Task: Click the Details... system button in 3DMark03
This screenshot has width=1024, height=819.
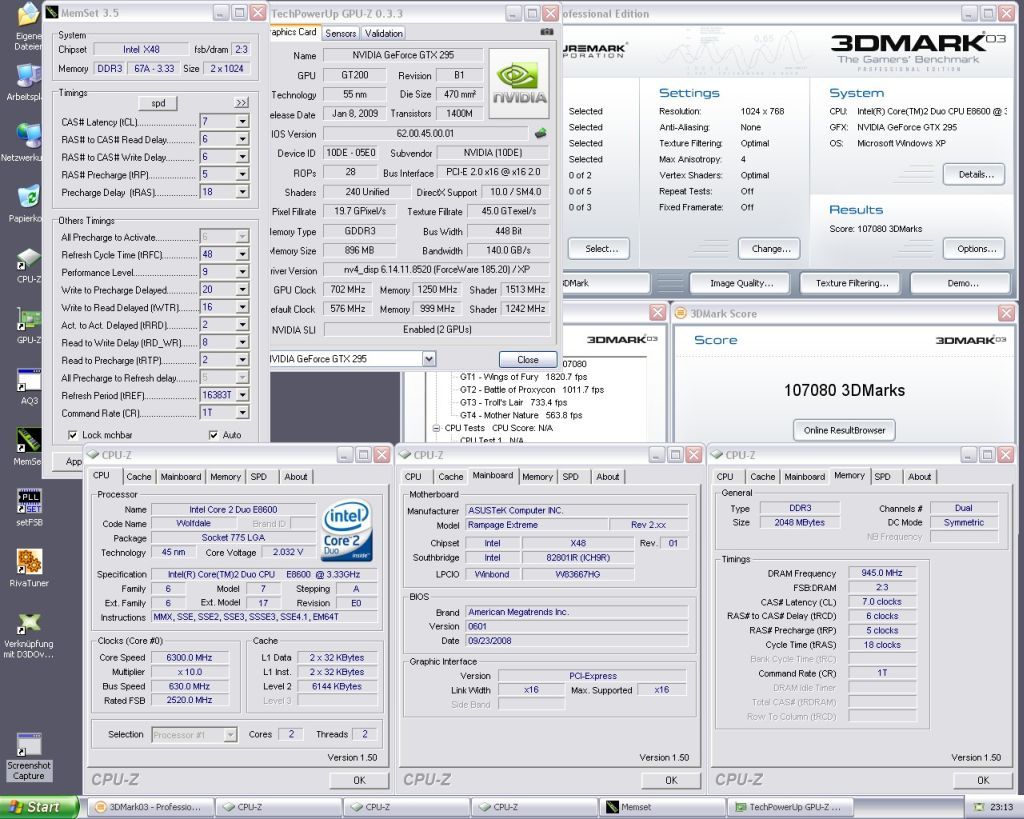Action: pyautogui.click(x=976, y=174)
